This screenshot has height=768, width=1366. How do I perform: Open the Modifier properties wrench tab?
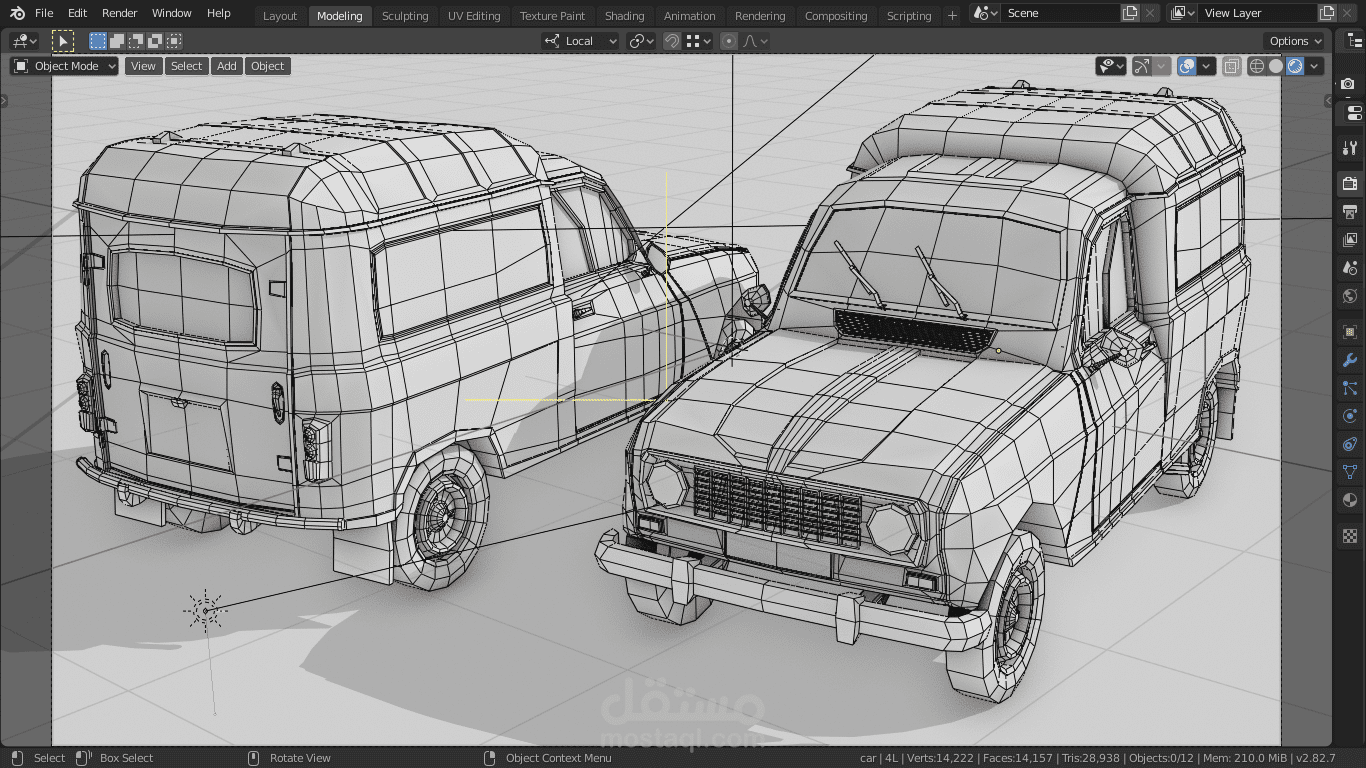(x=1350, y=360)
